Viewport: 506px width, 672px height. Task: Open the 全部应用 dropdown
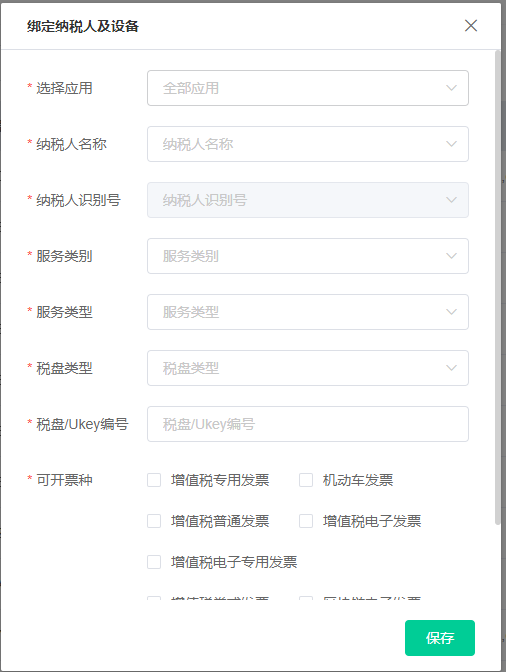[308, 88]
